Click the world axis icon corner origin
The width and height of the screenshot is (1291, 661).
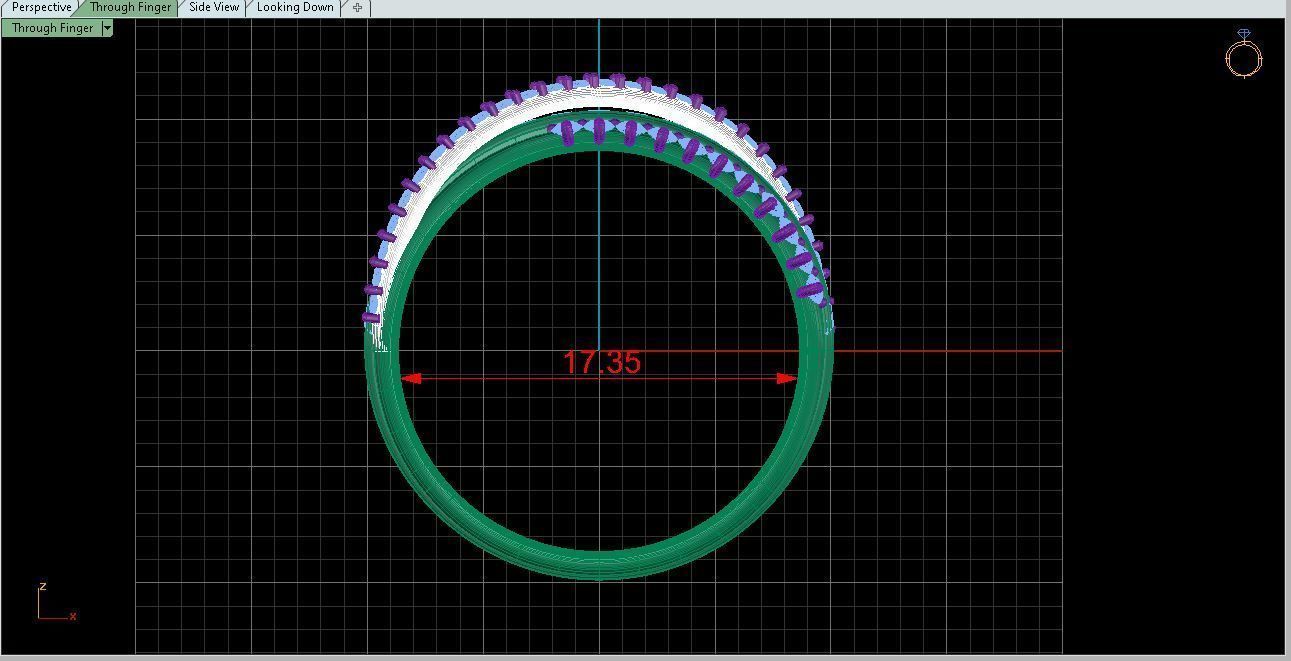coord(40,617)
